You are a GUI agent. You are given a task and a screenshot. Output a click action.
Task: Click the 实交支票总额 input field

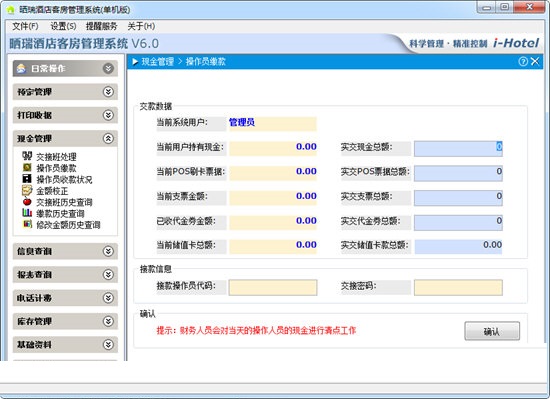458,198
